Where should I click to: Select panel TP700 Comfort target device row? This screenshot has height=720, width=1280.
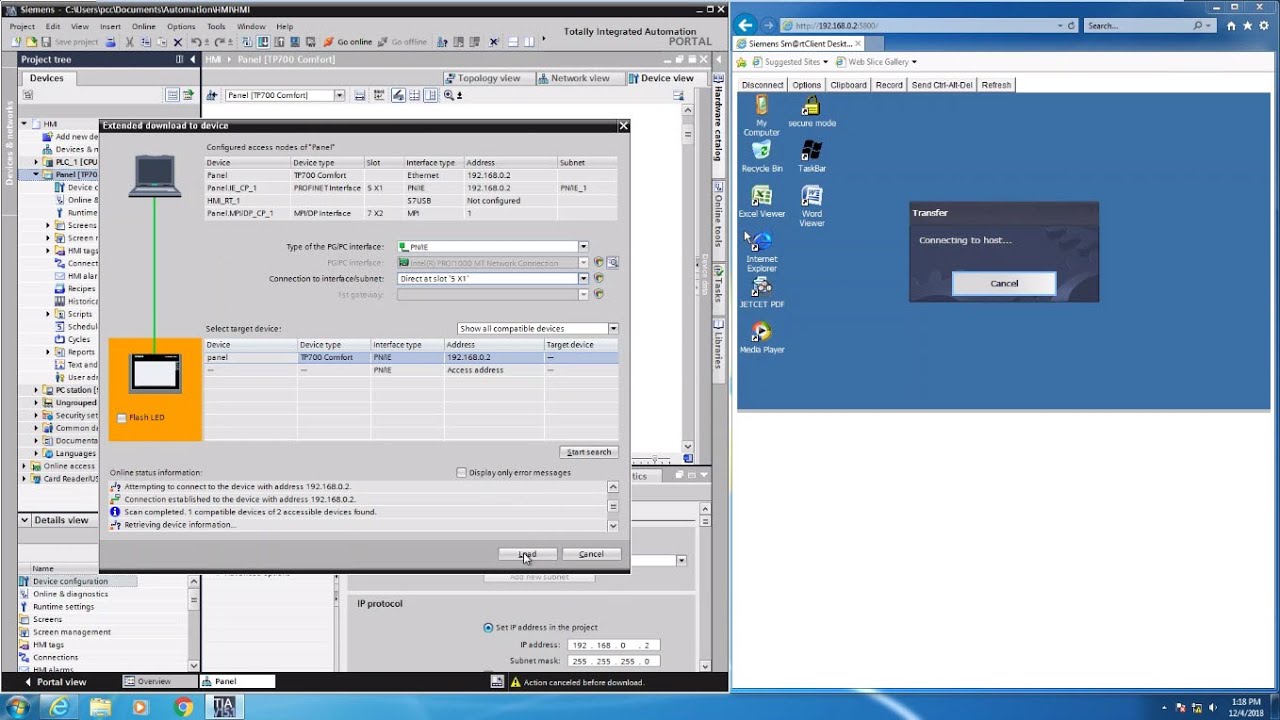click(x=411, y=357)
